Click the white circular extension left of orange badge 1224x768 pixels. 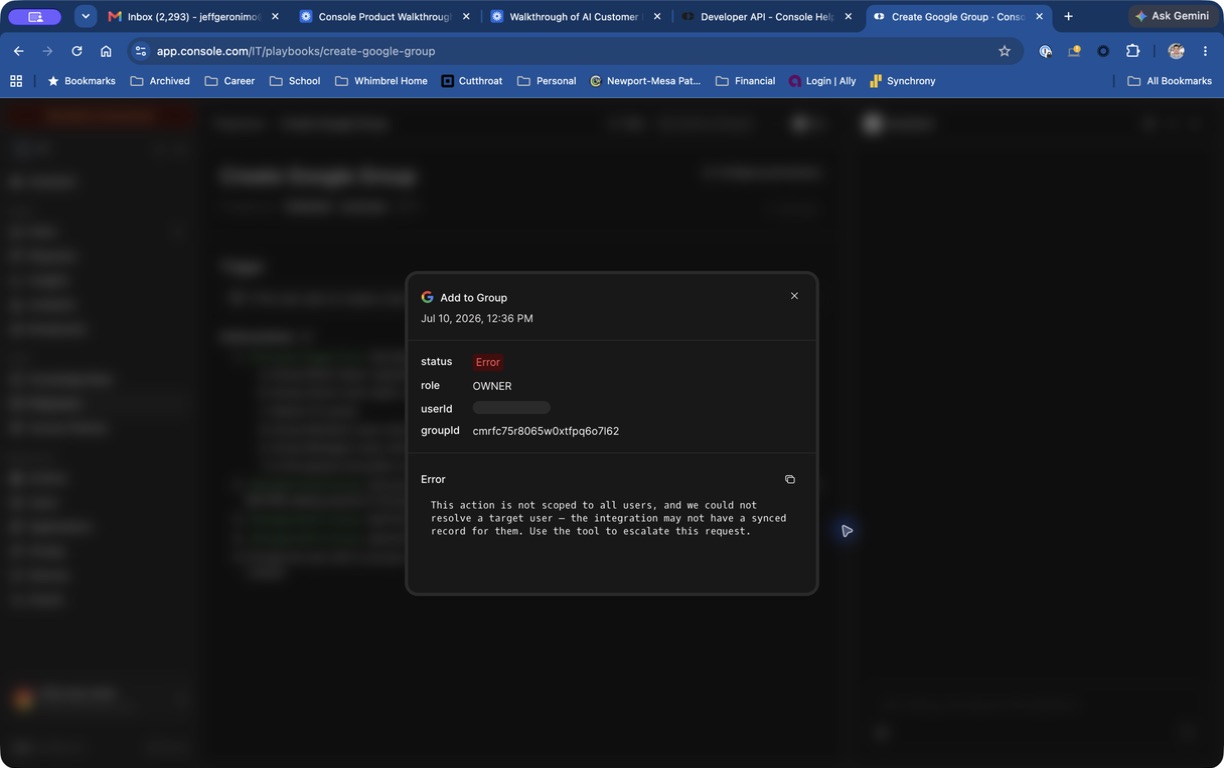pyautogui.click(x=1045, y=51)
